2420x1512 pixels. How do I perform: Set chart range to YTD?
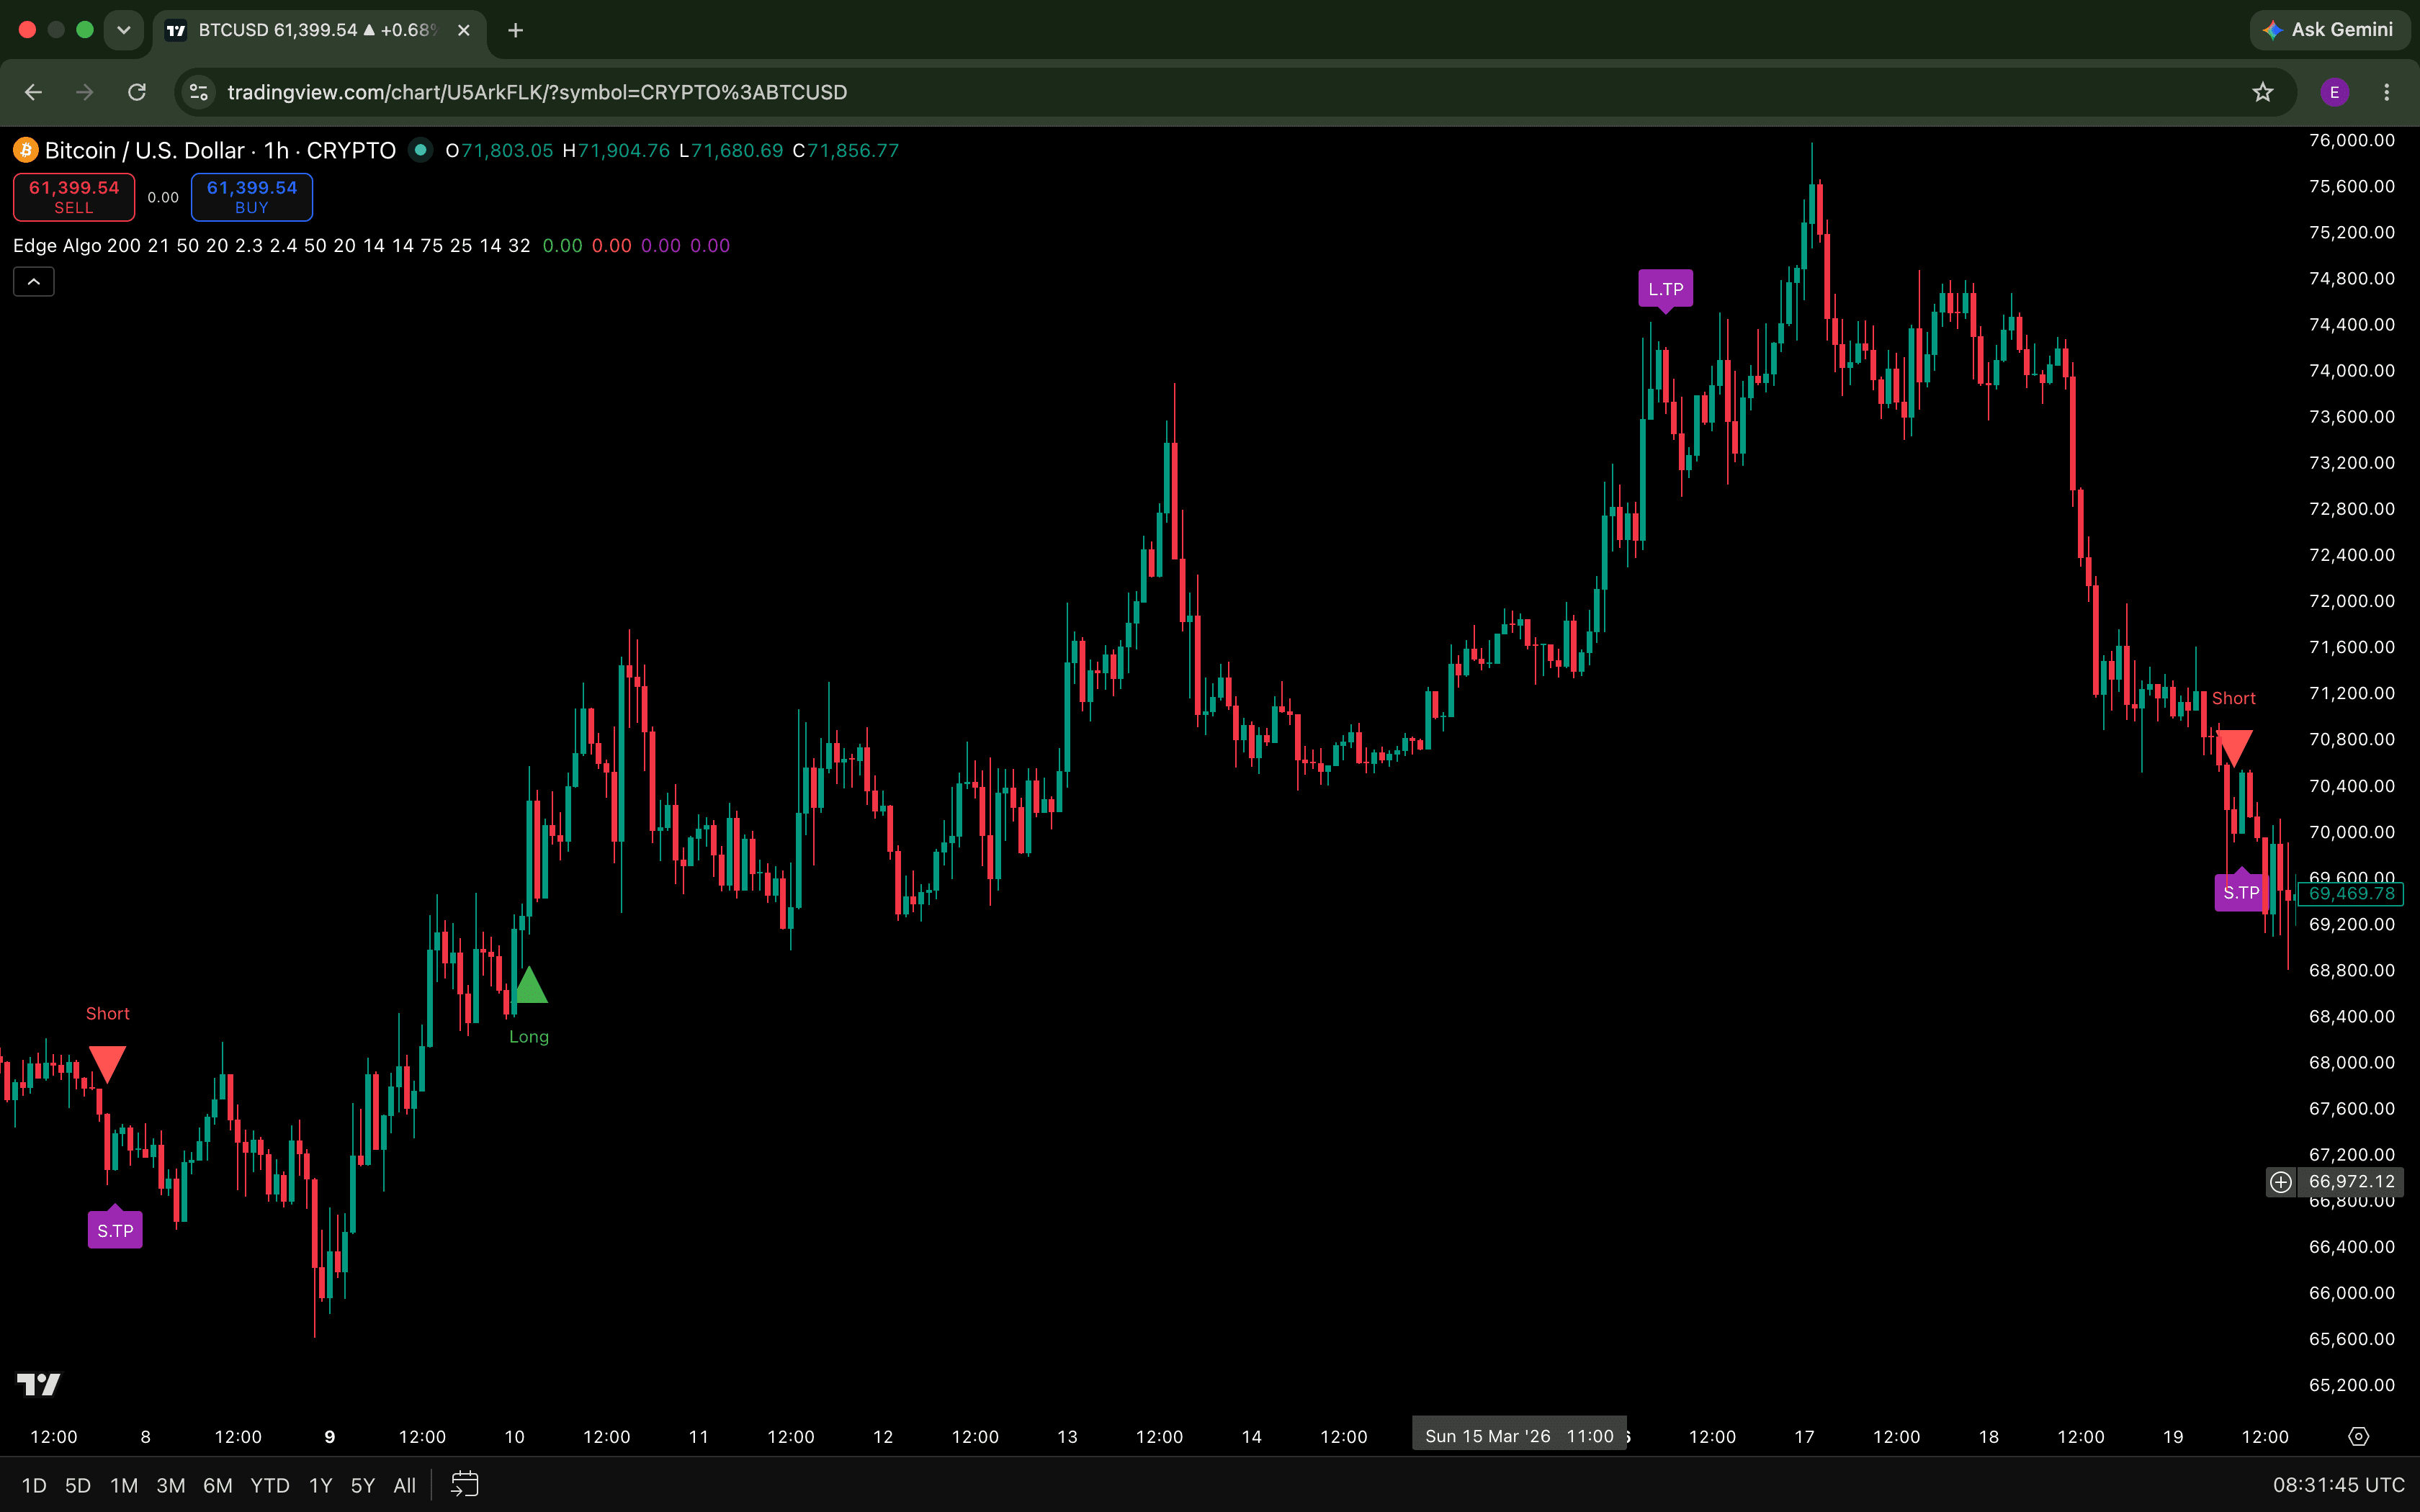[270, 1485]
